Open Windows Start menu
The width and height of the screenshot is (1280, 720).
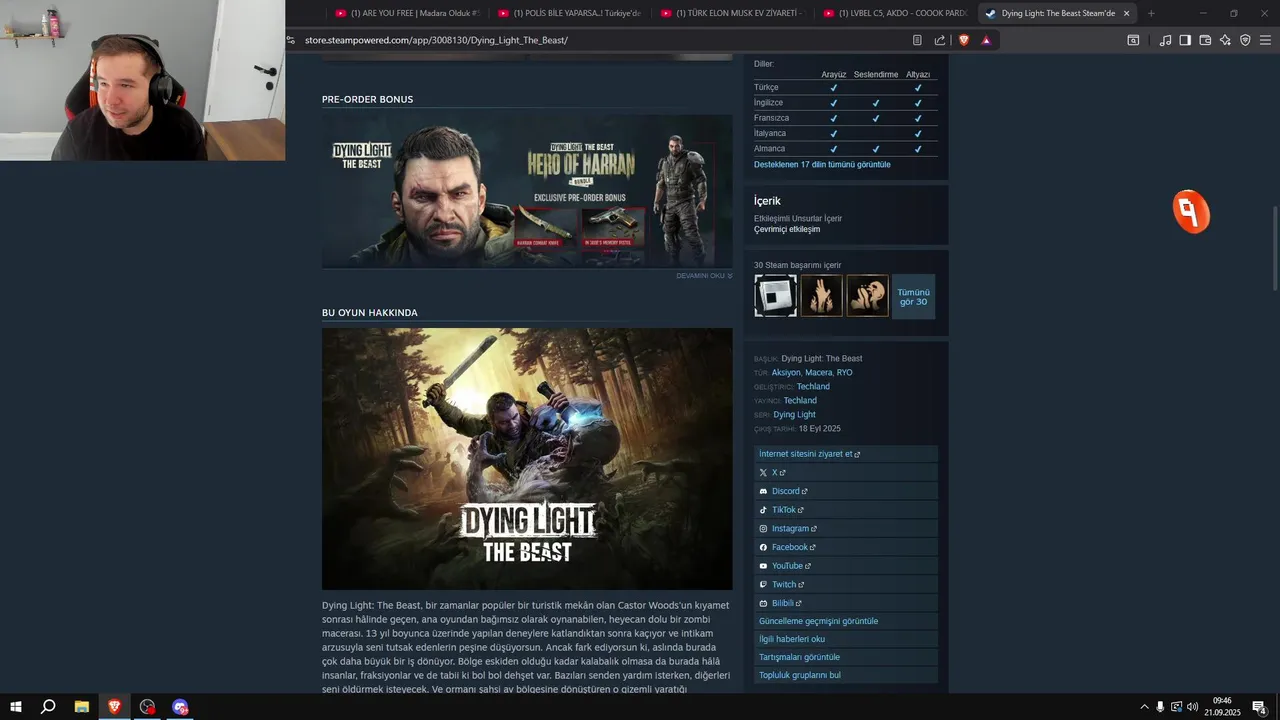pos(16,707)
